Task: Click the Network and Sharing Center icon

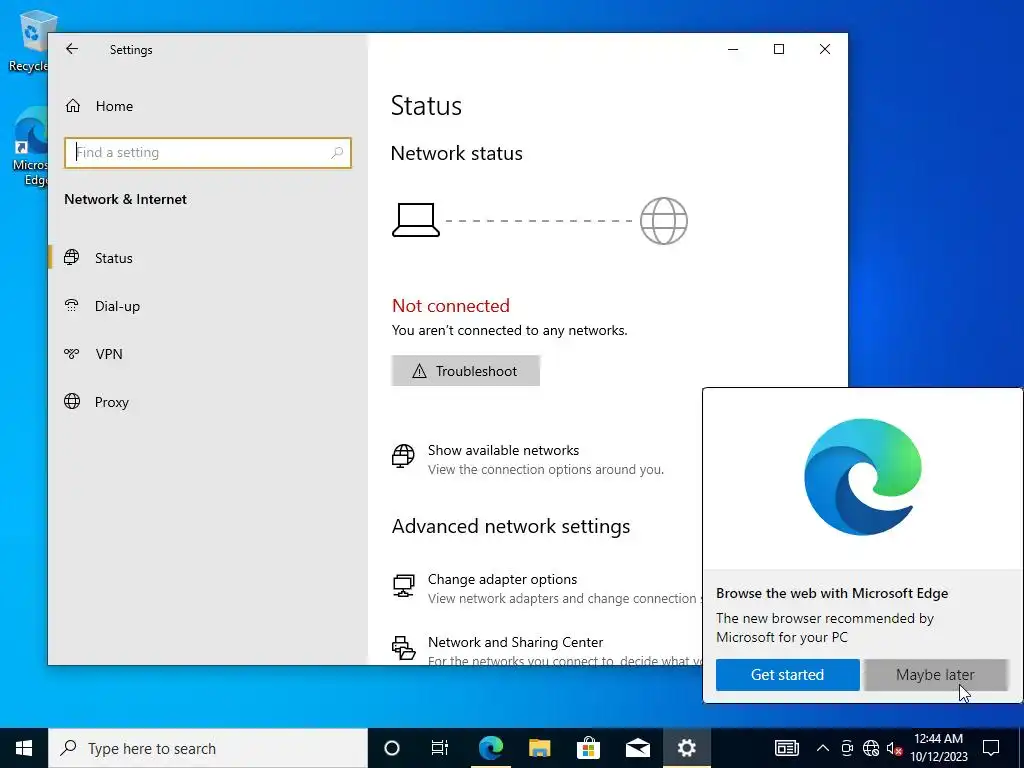Action: tap(403, 648)
